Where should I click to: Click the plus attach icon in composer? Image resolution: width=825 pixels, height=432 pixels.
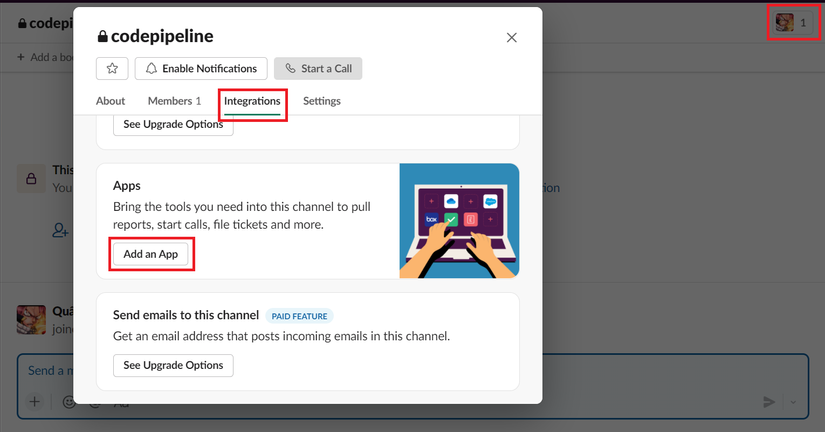pos(34,402)
